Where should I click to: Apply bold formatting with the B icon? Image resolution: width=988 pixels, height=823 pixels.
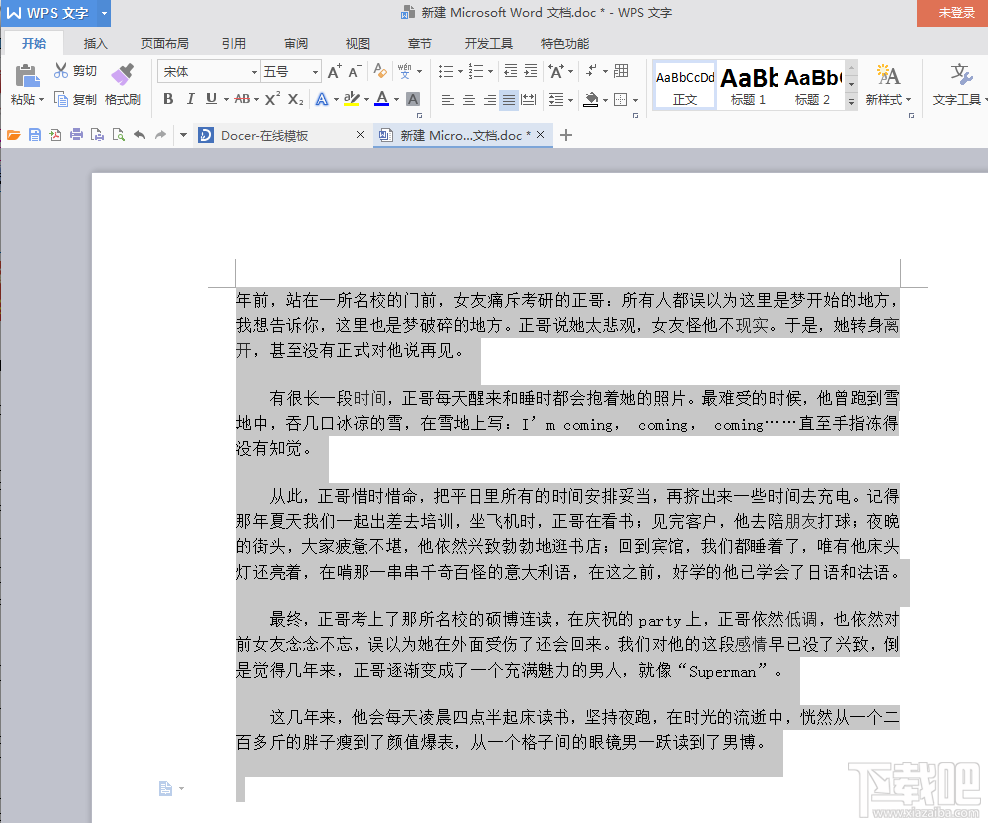[168, 99]
